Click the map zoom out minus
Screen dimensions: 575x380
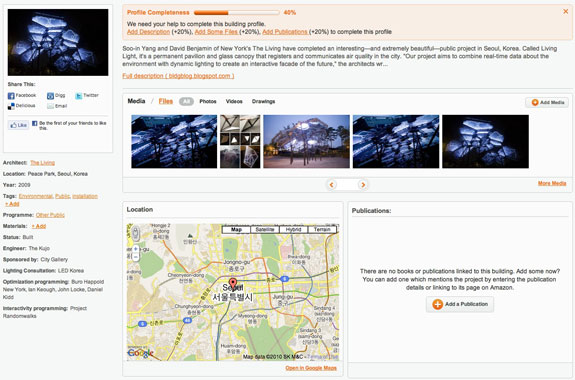(136, 257)
